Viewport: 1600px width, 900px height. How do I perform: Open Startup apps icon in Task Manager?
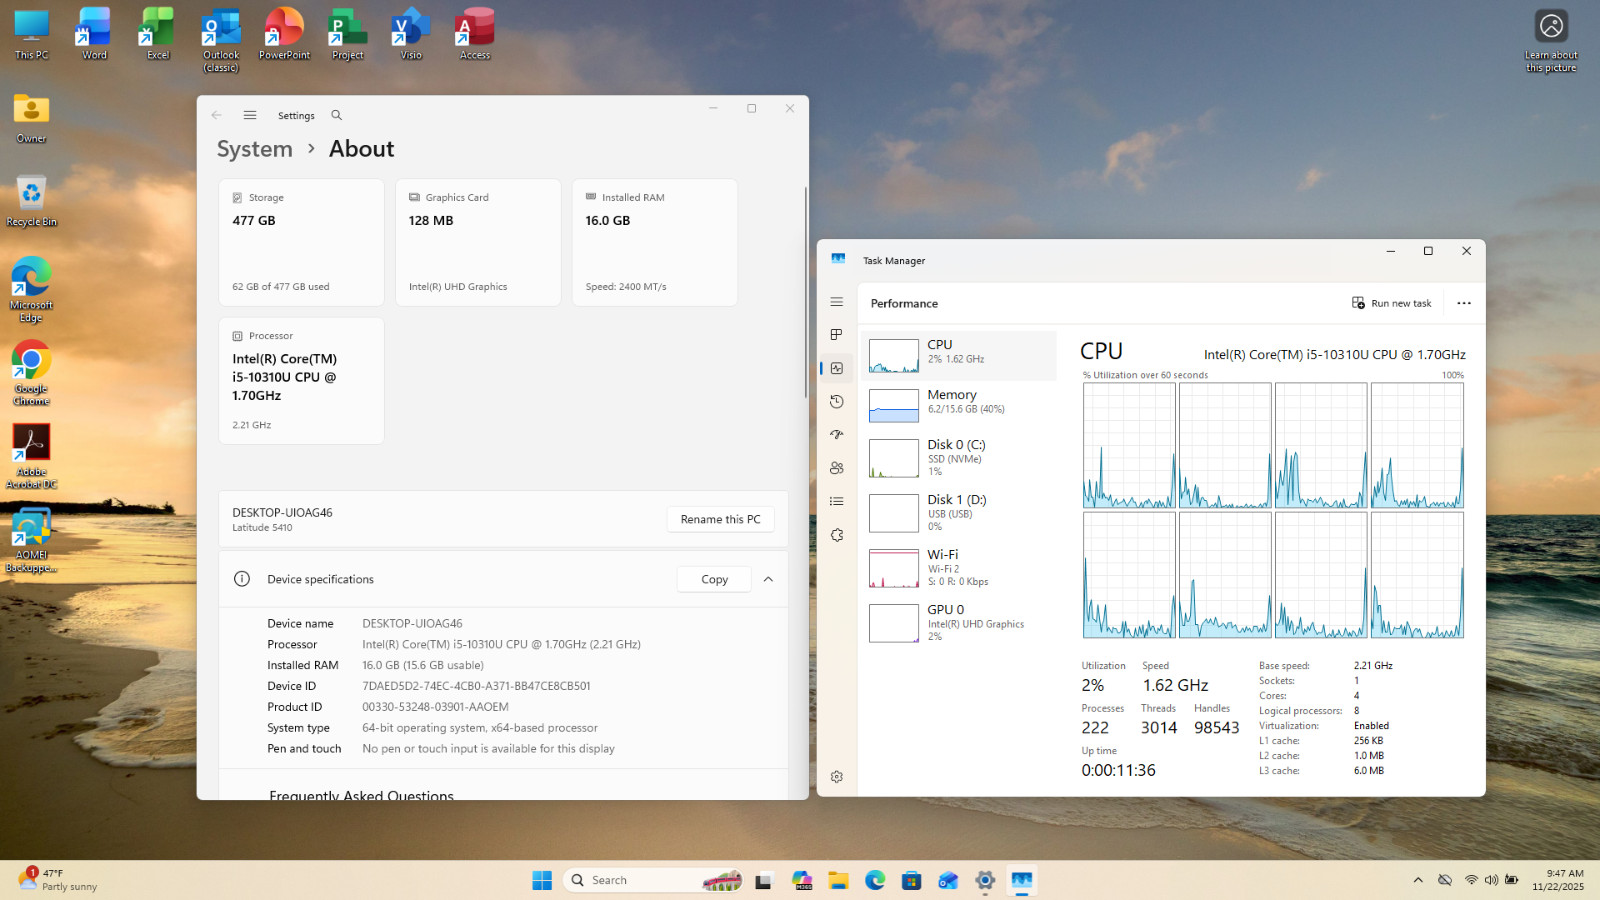(837, 435)
